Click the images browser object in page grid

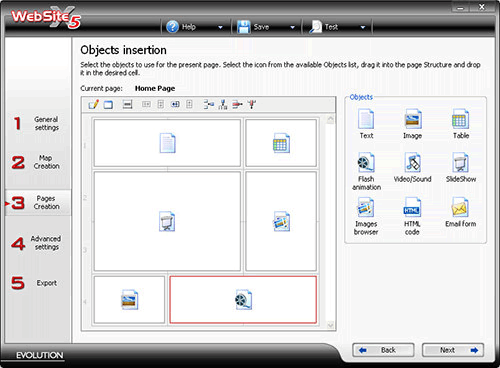click(x=281, y=221)
